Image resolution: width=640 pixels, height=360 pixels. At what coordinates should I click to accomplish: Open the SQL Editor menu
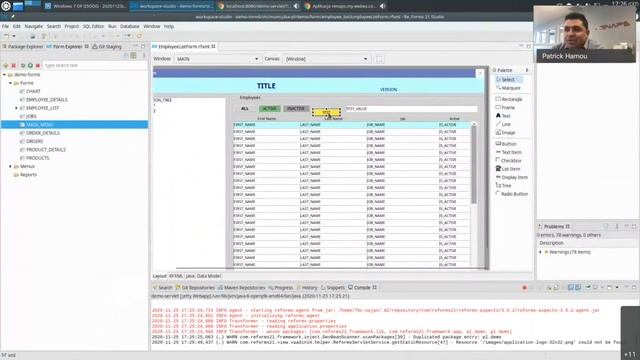(x=93, y=26)
